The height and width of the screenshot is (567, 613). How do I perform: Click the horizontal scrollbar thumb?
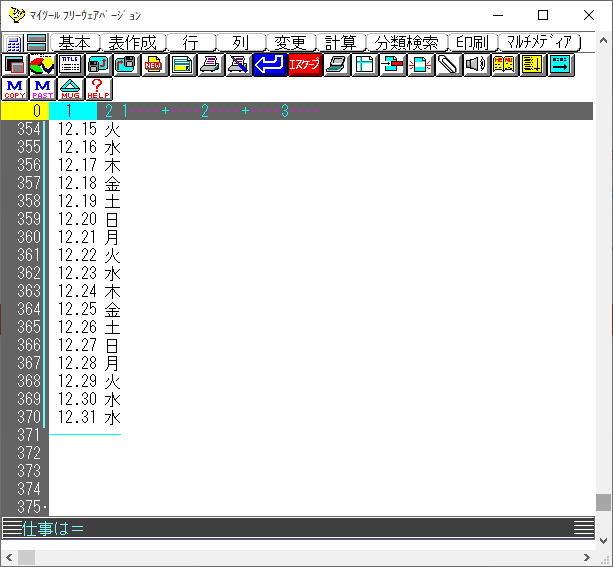27,558
